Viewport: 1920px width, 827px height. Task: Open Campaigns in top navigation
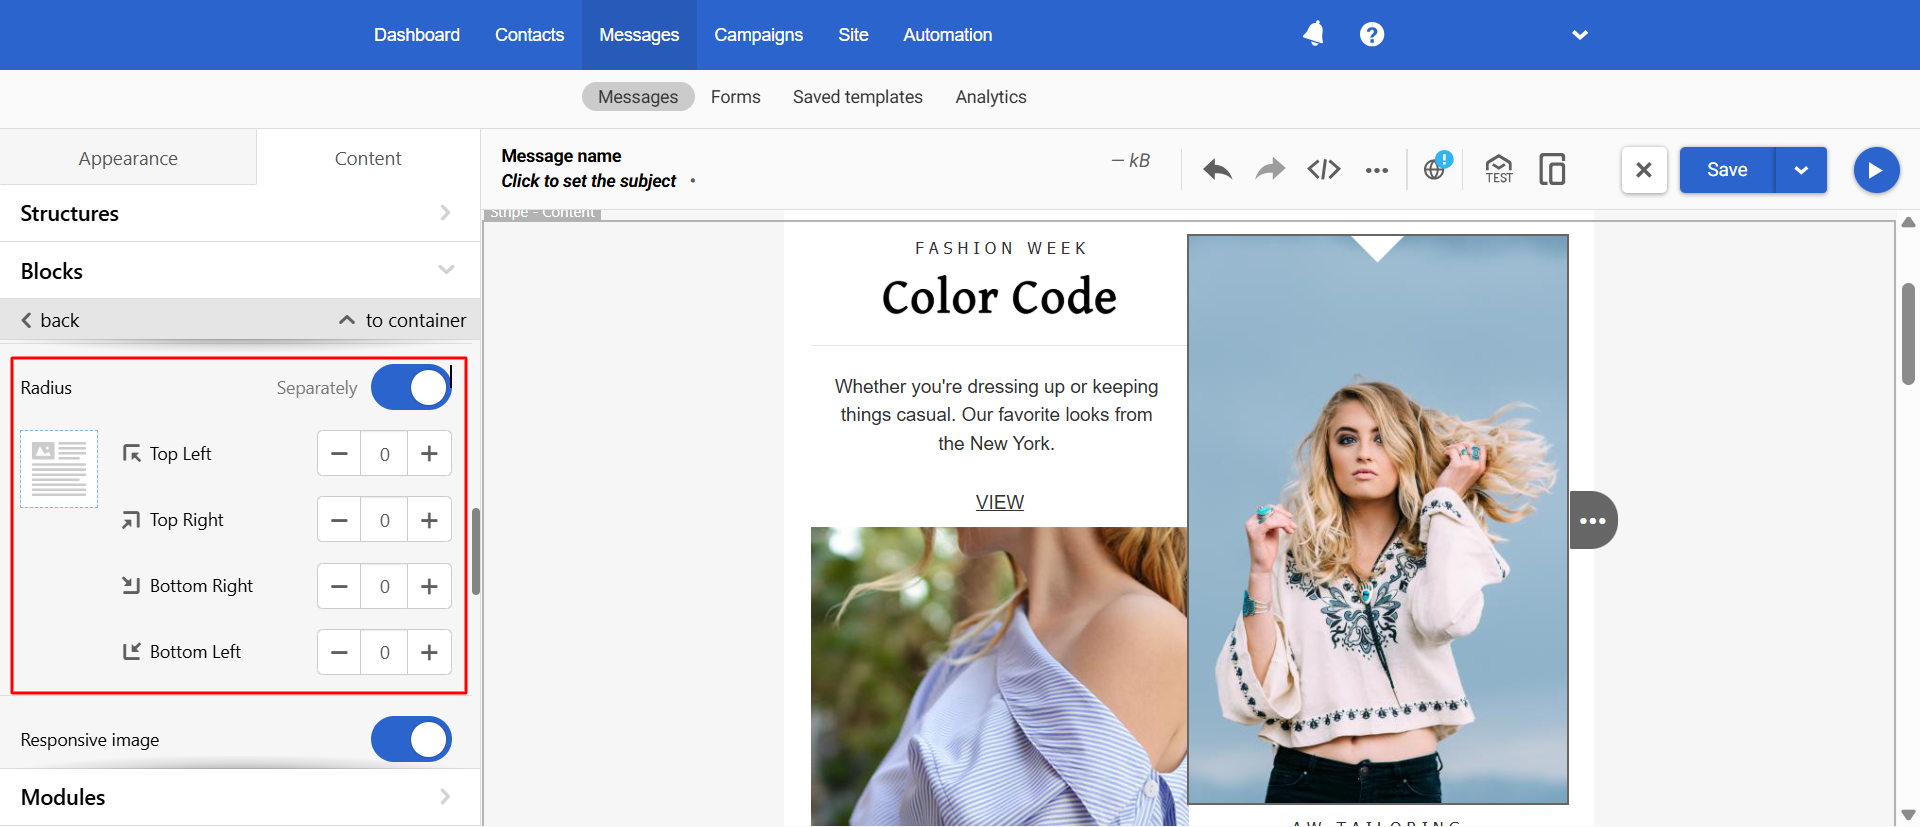click(x=758, y=35)
